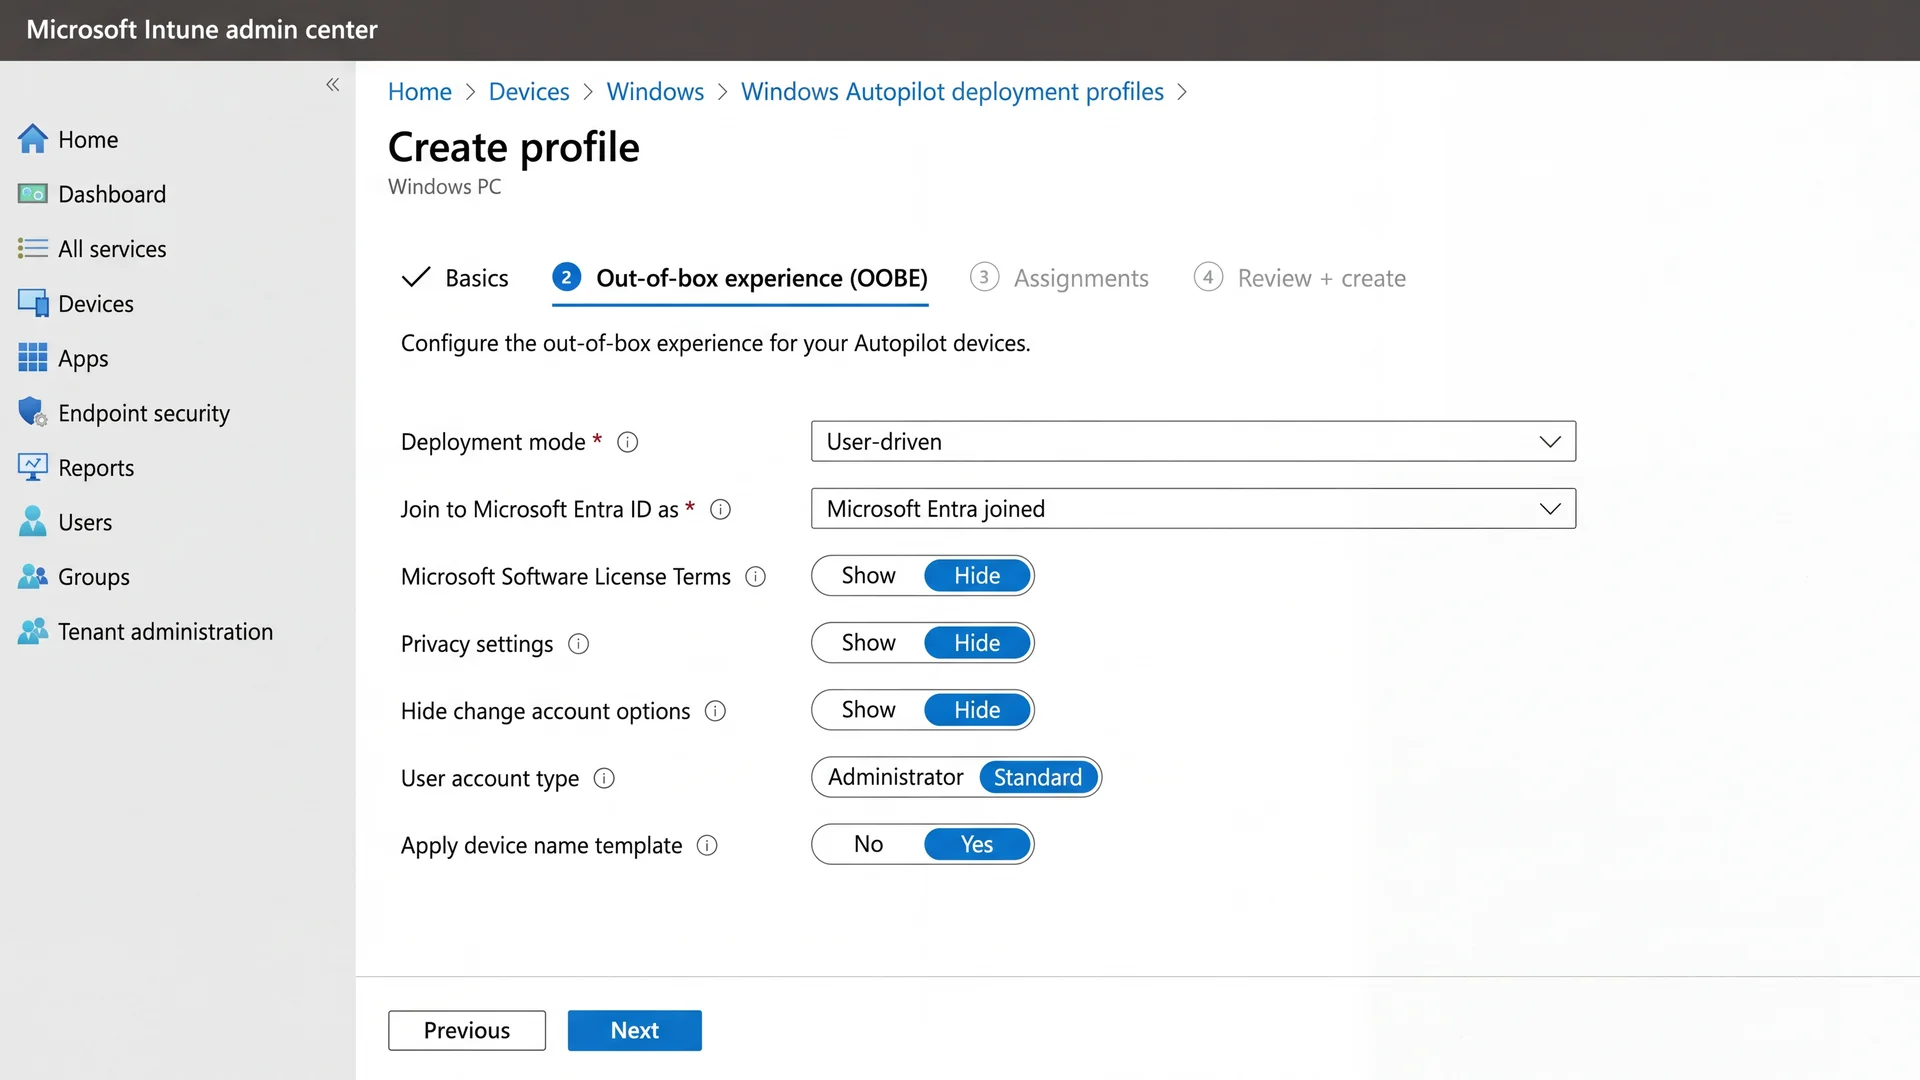Set change account options to Show

tap(868, 710)
